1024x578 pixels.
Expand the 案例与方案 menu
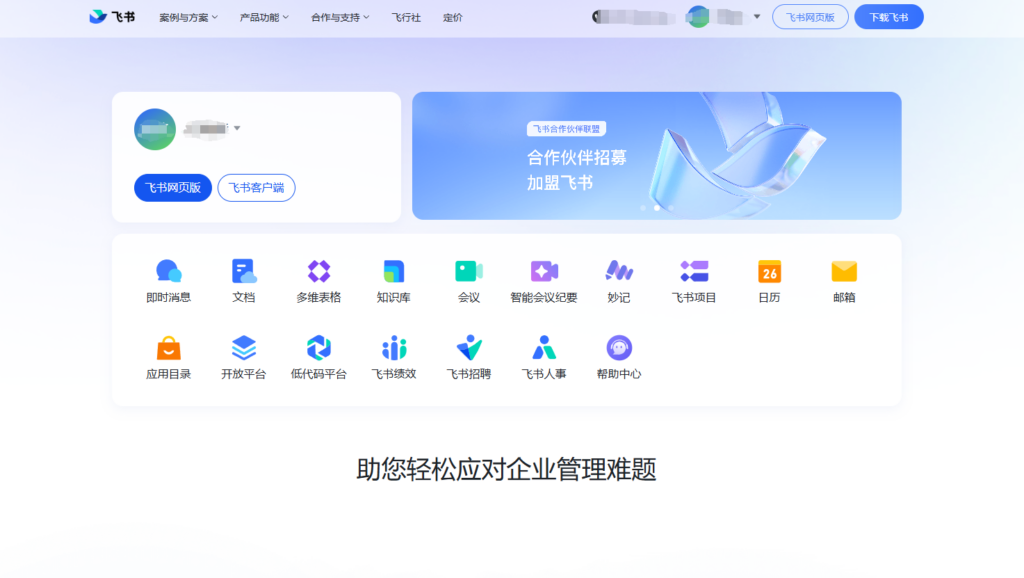[x=188, y=18]
